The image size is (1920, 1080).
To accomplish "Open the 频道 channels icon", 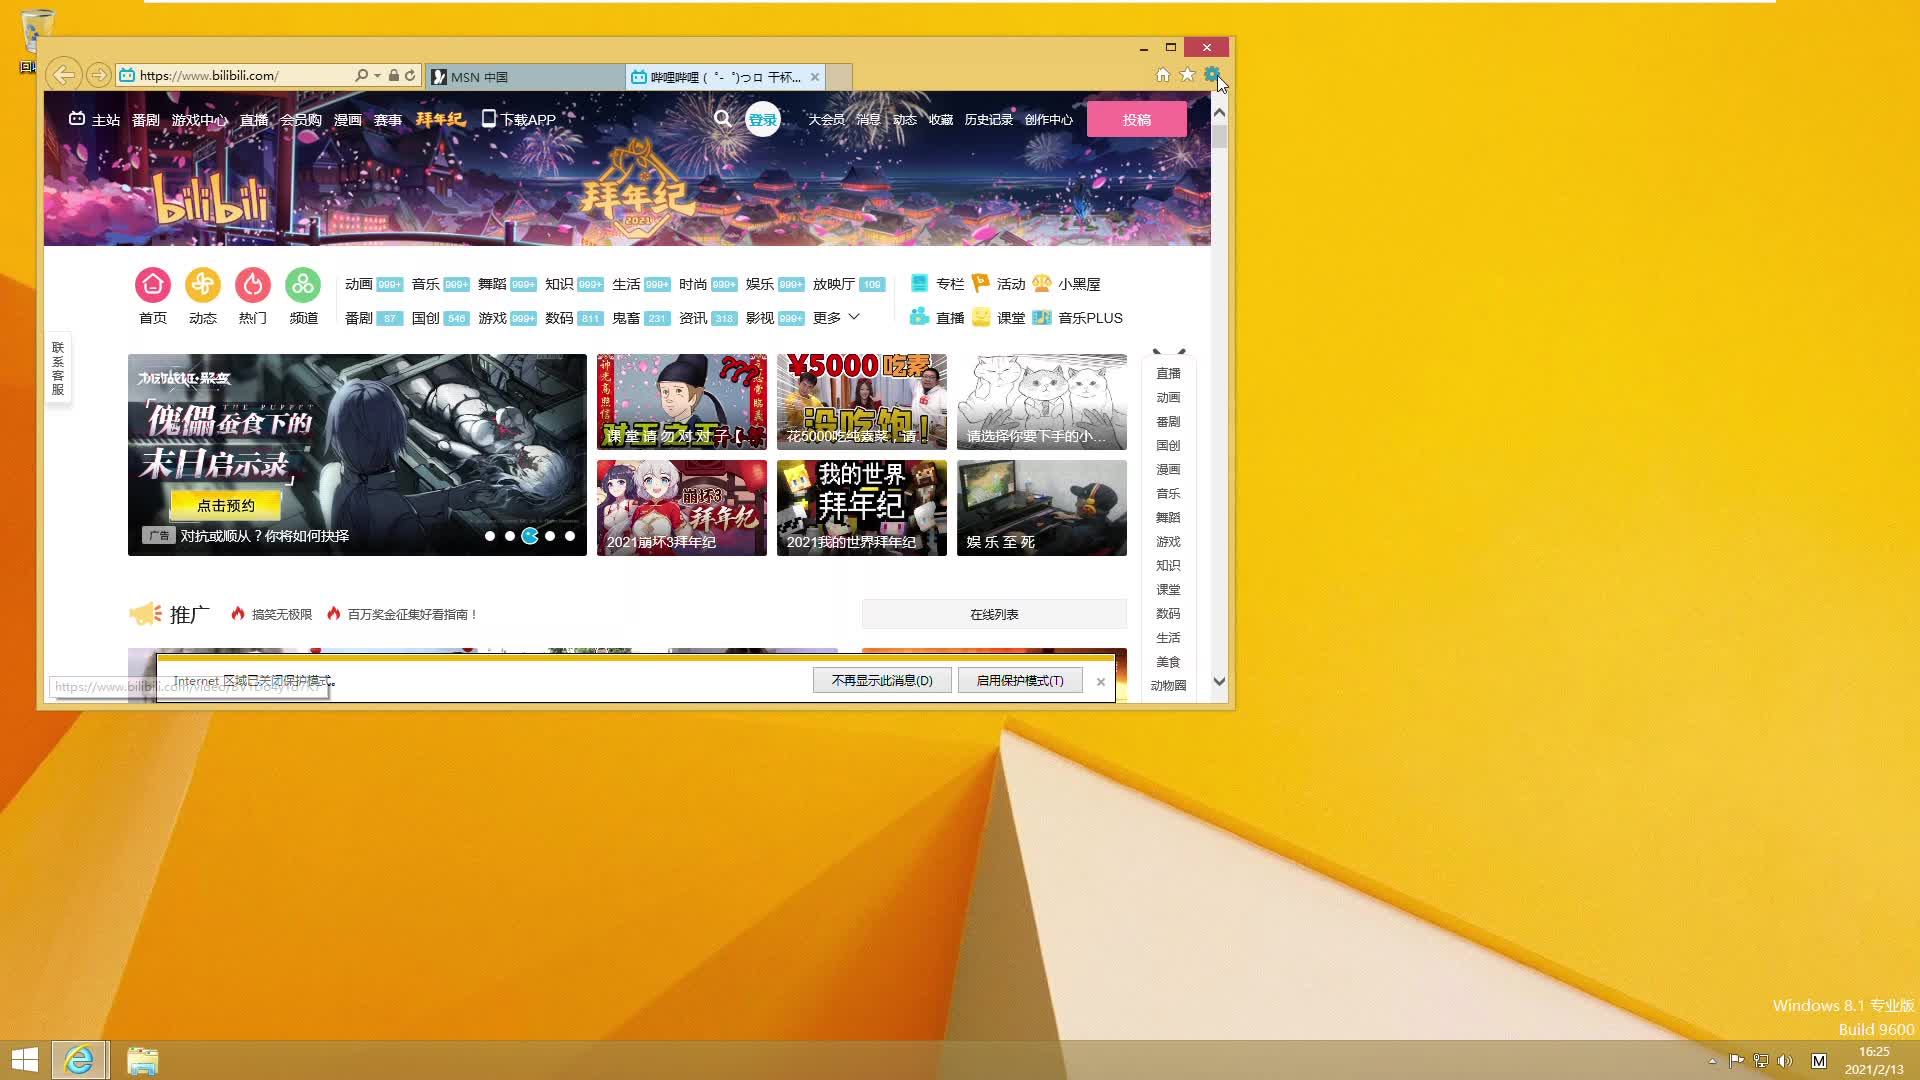I will tap(303, 285).
